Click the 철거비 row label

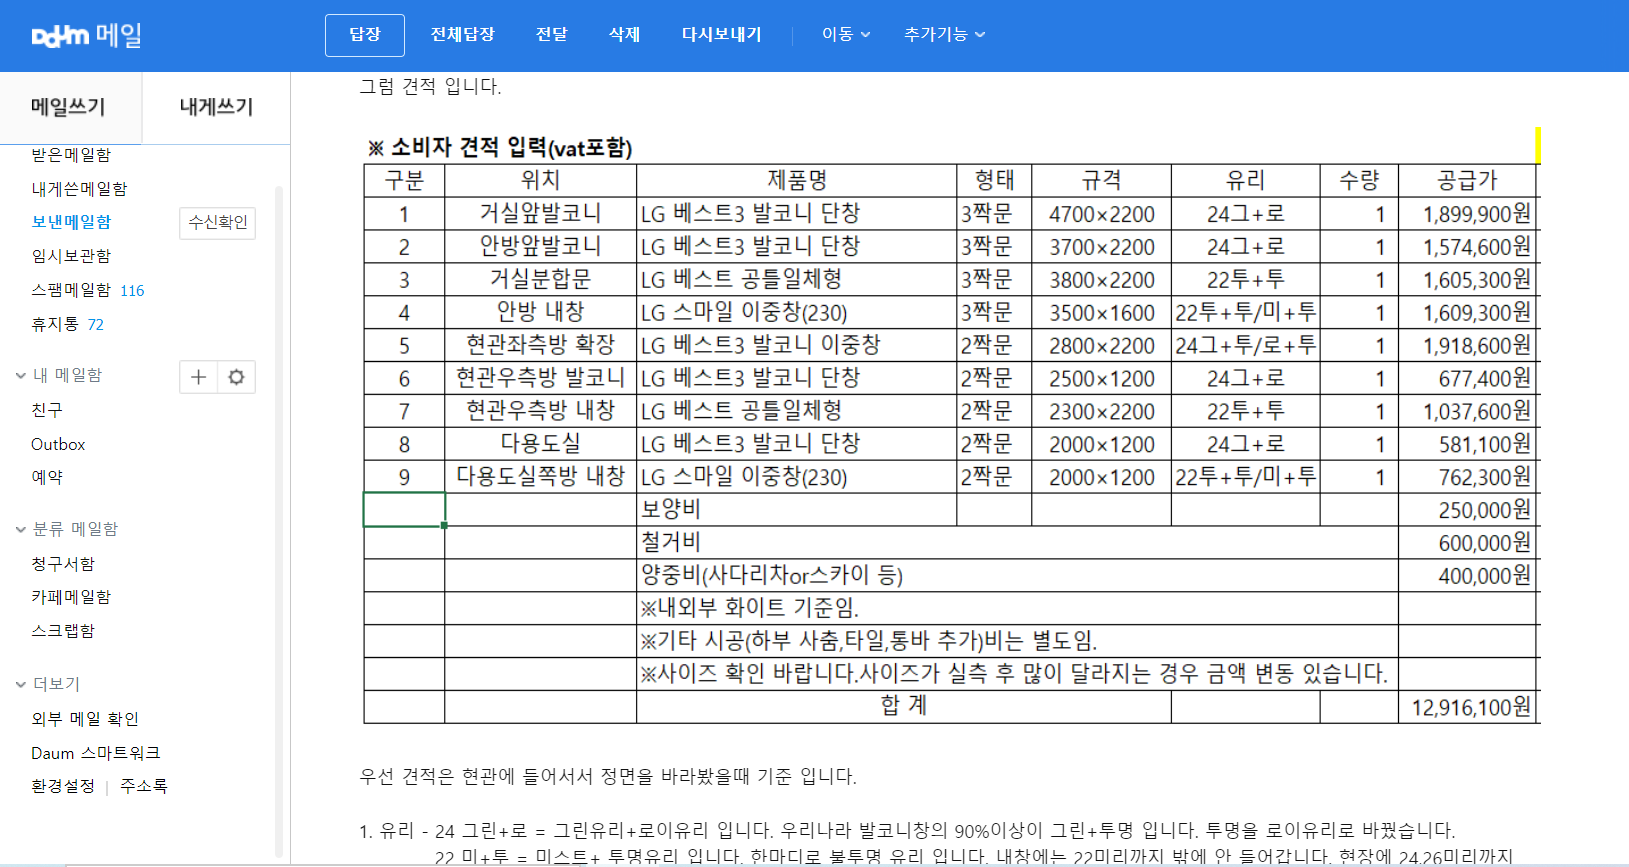point(671,542)
